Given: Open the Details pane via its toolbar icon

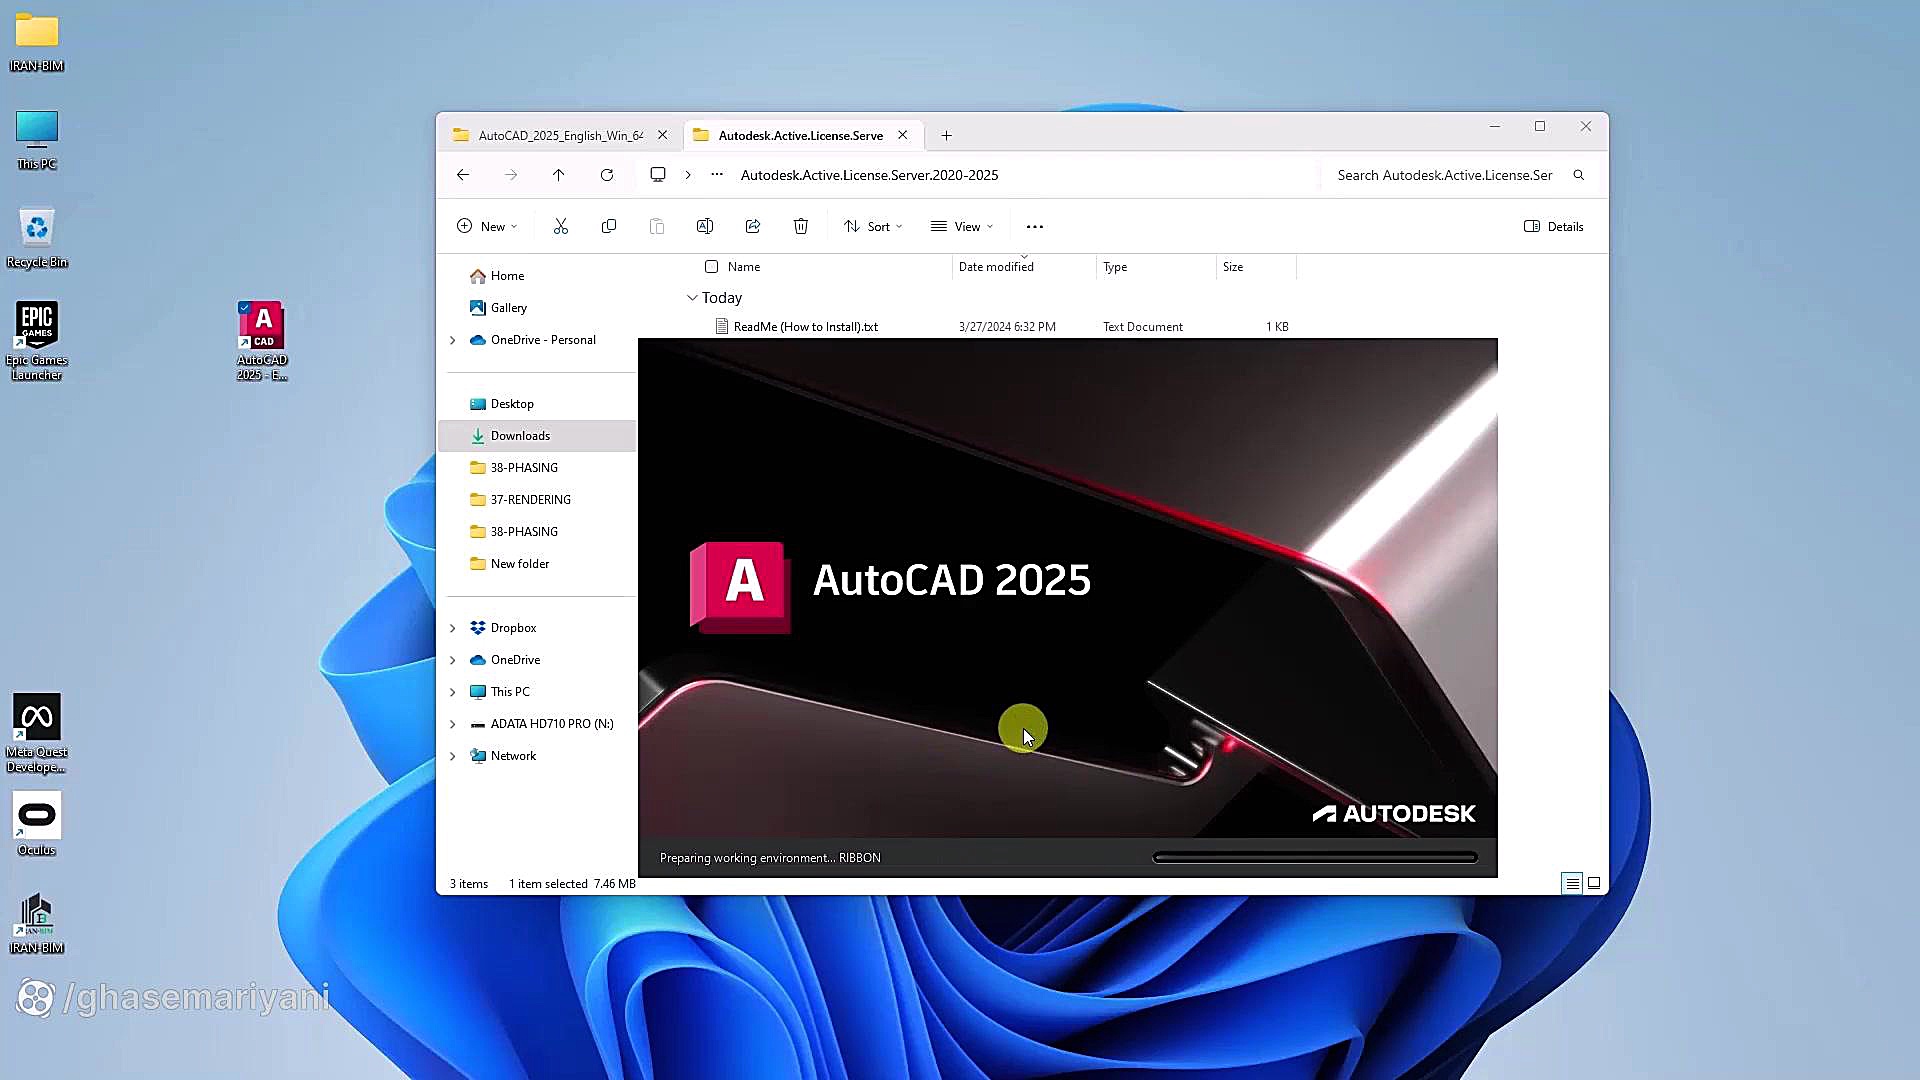Looking at the screenshot, I should pyautogui.click(x=1553, y=226).
